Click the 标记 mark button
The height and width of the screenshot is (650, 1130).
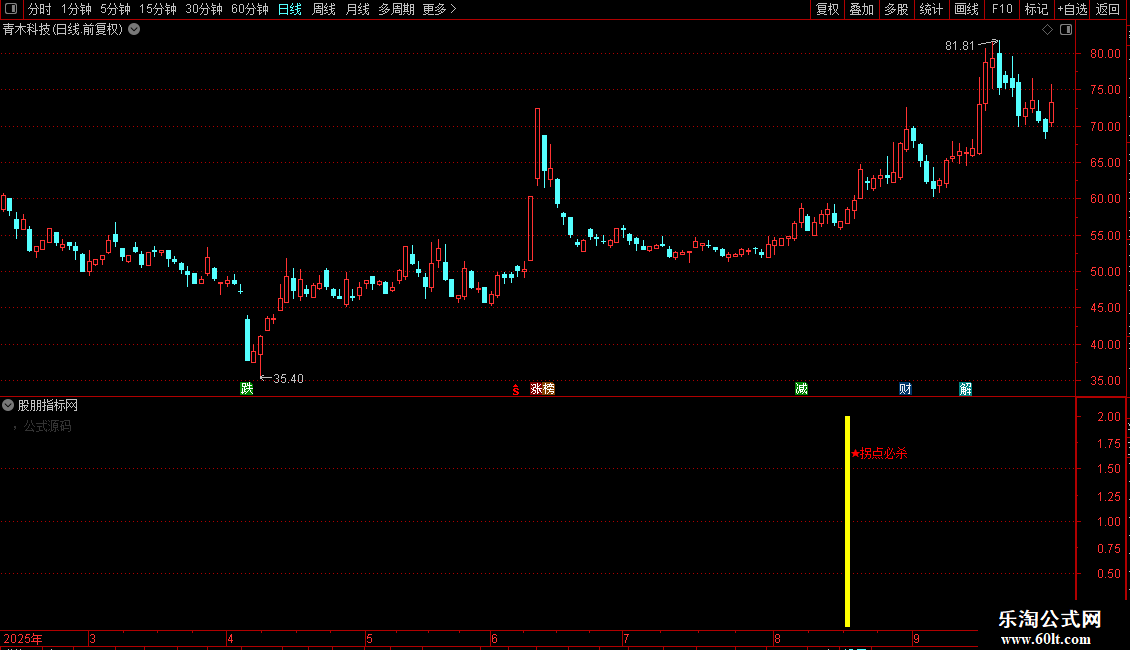click(1036, 9)
